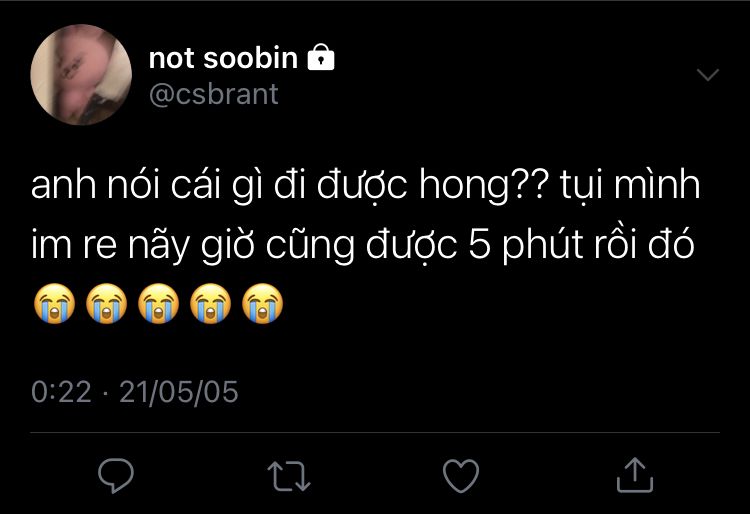This screenshot has width=750, height=514.
Task: Like the tweet with the heart icon
Action: pos(461,475)
